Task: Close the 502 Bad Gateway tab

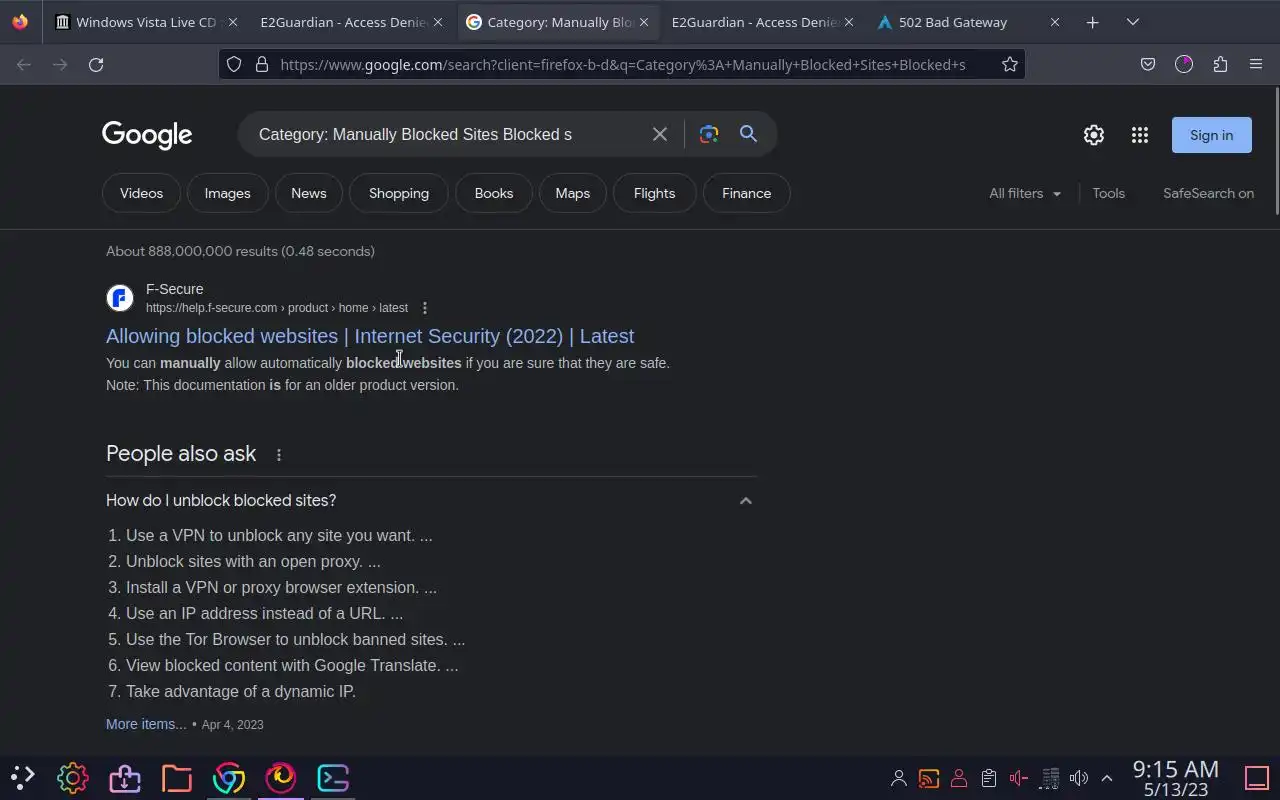Action: 1054,22
